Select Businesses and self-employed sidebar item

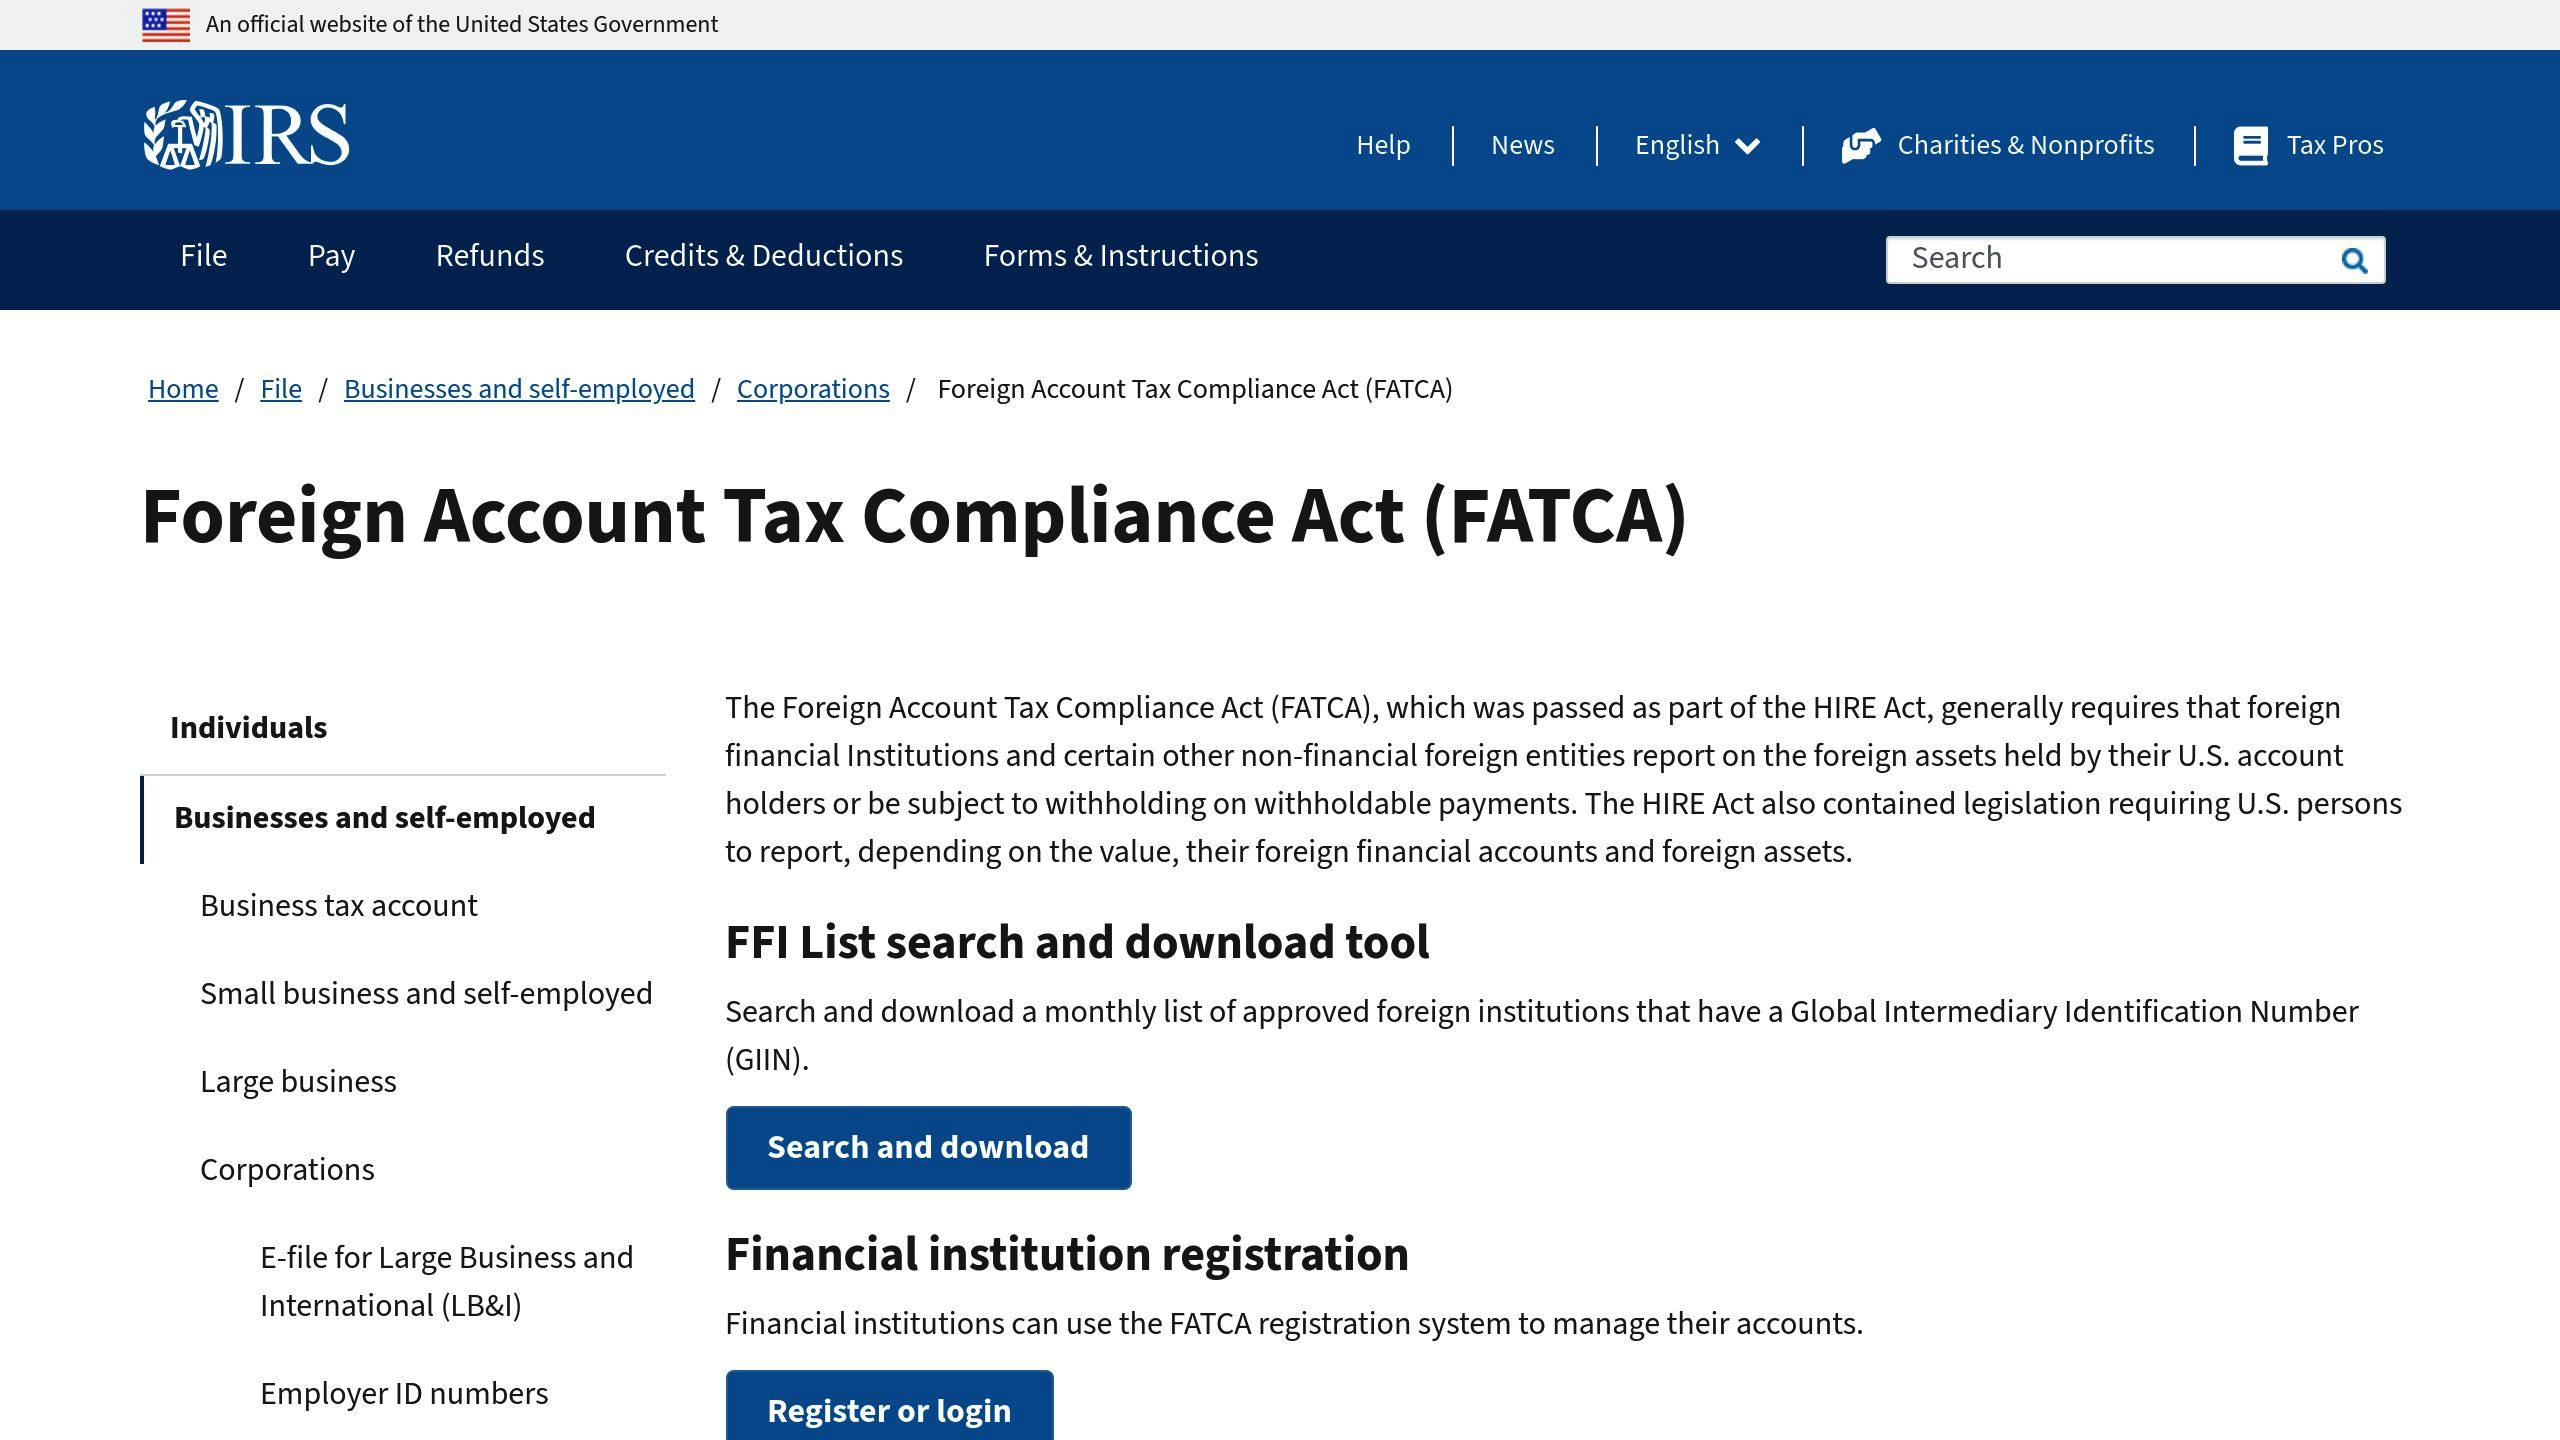(x=384, y=817)
